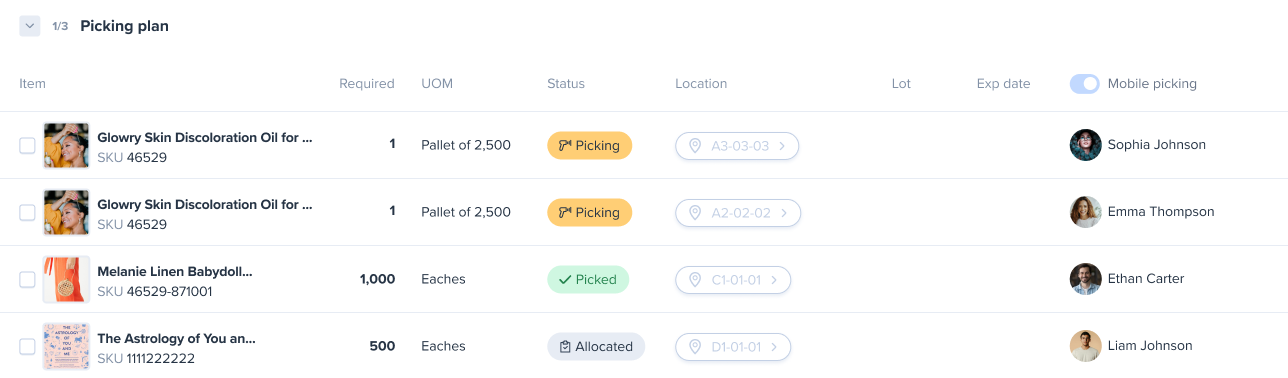The image size is (1288, 378).
Task: Open the A2-02-02 location selector
Action: (738, 212)
